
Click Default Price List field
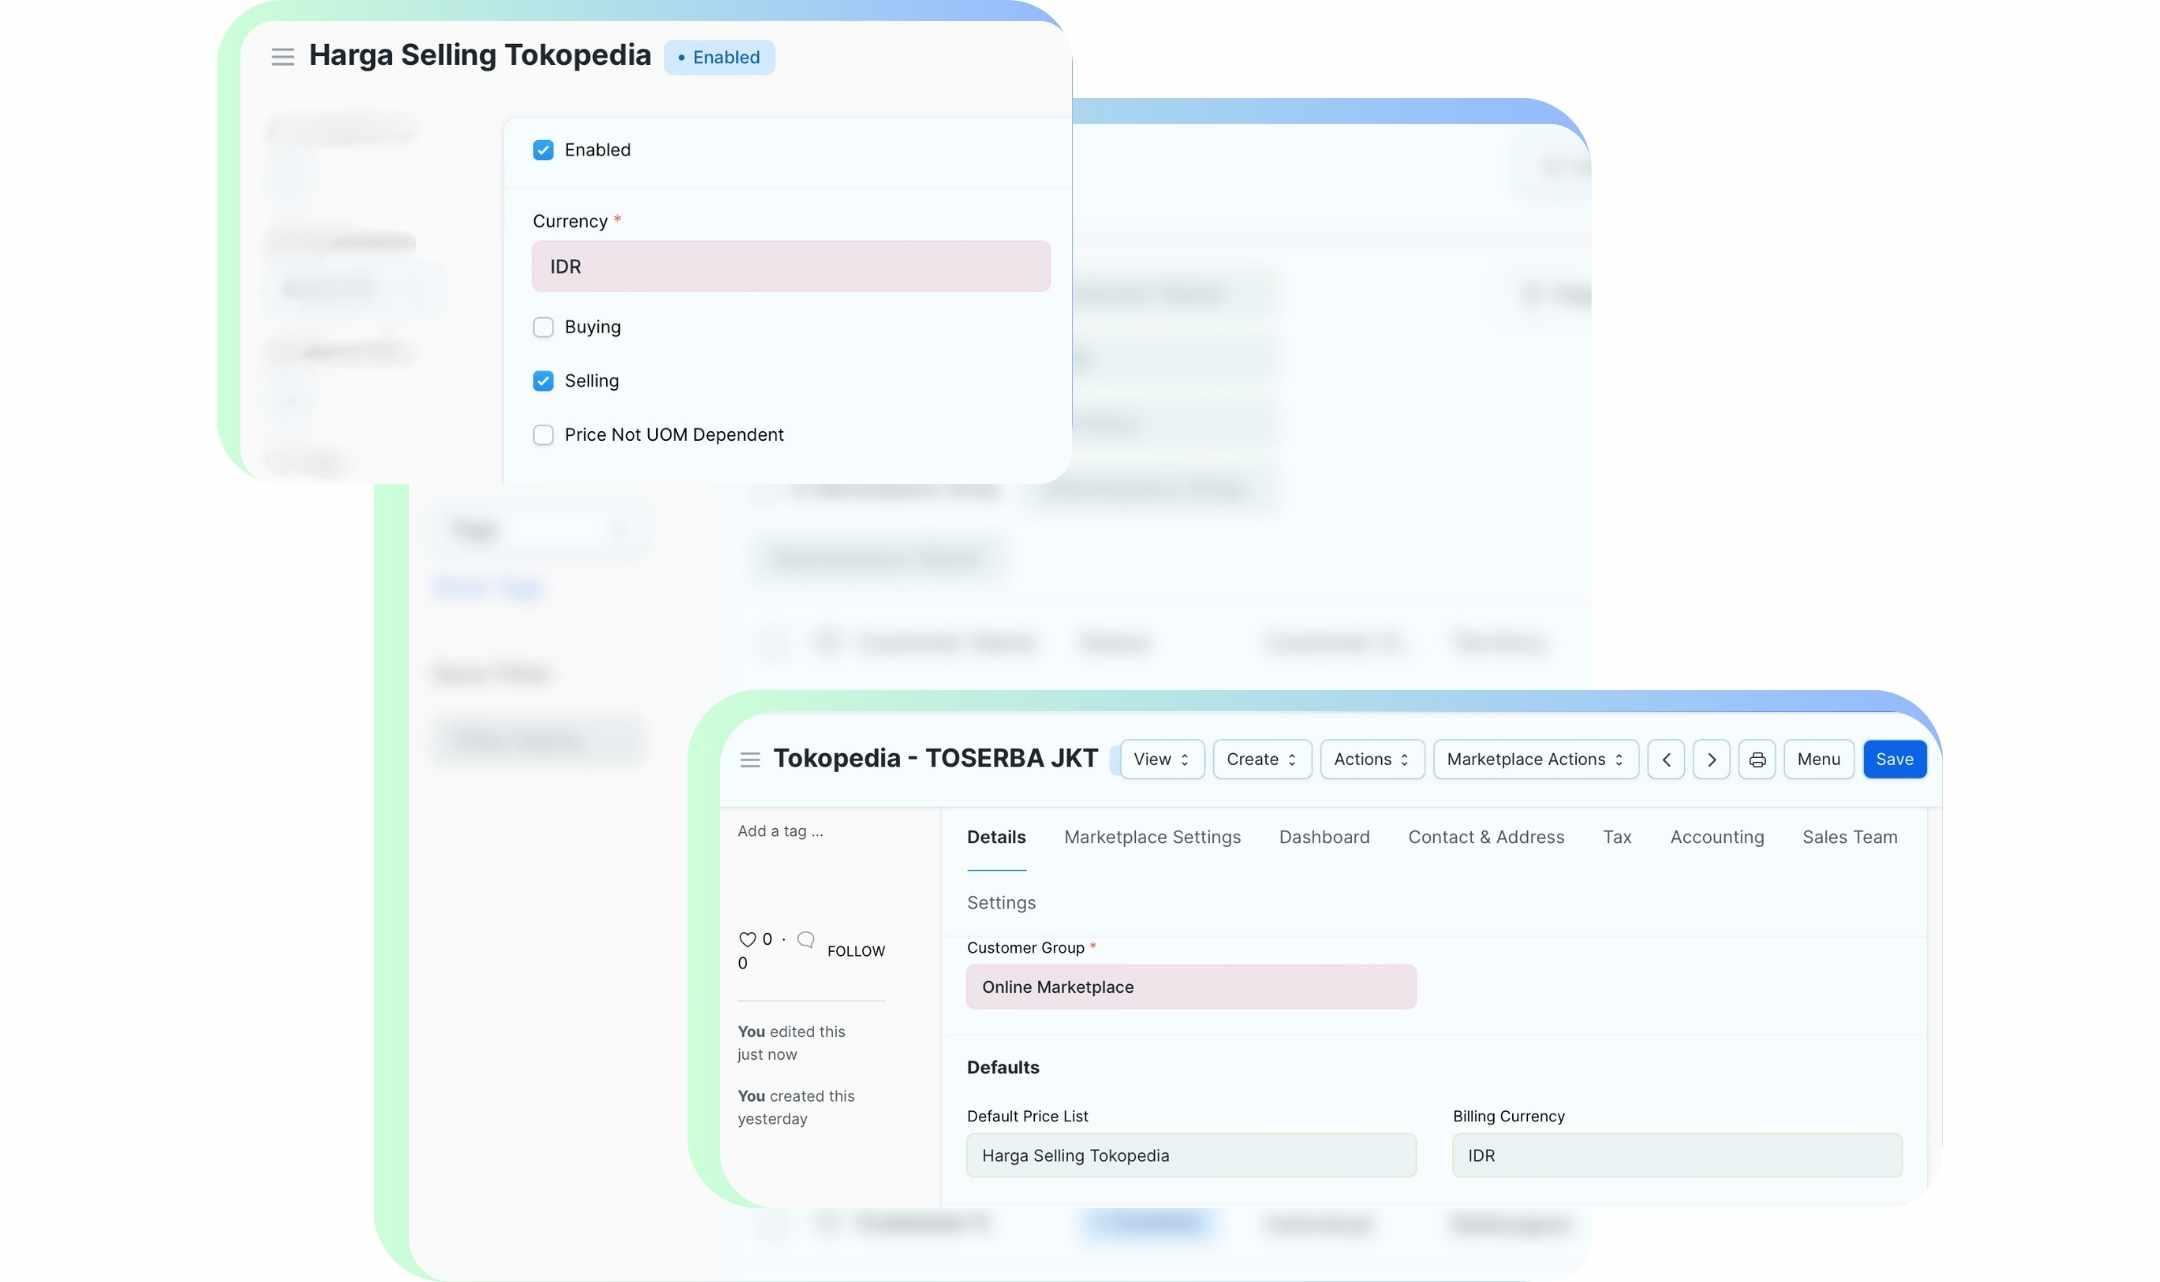coord(1191,1156)
